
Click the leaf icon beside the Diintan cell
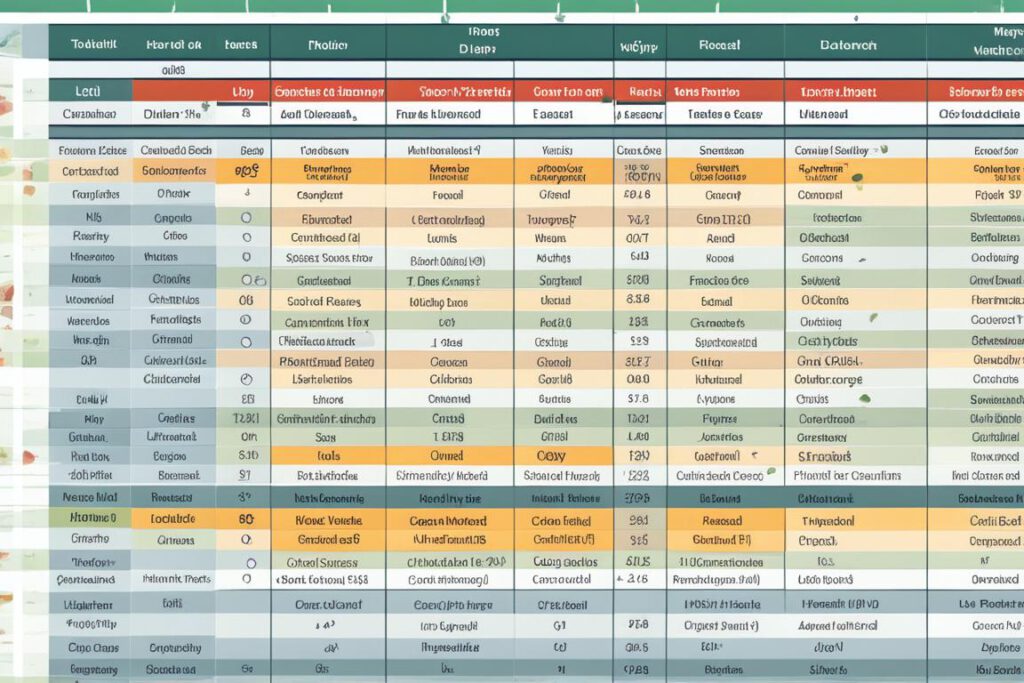[204, 105]
